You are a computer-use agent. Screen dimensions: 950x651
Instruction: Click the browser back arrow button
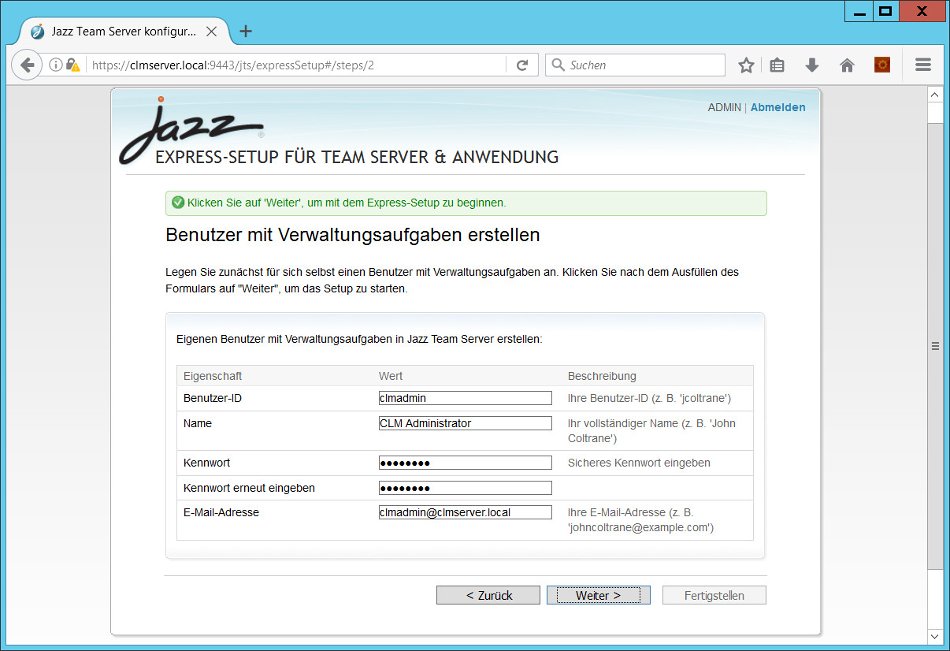pos(27,65)
